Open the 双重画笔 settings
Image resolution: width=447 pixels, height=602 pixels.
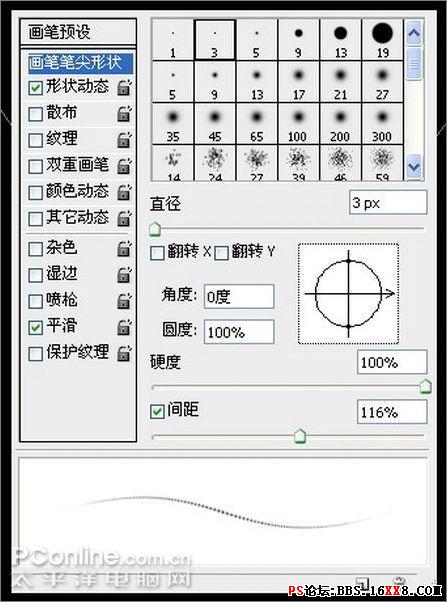coord(77,165)
